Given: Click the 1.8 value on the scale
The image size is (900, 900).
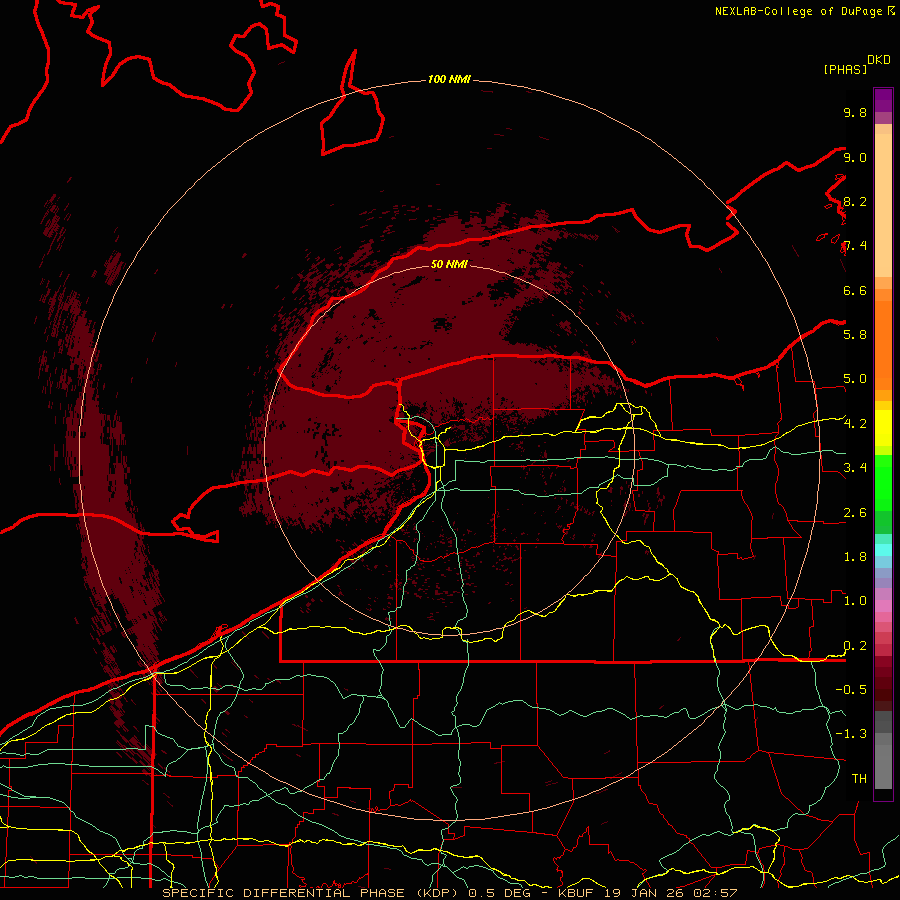Looking at the screenshot, I should 855,556.
